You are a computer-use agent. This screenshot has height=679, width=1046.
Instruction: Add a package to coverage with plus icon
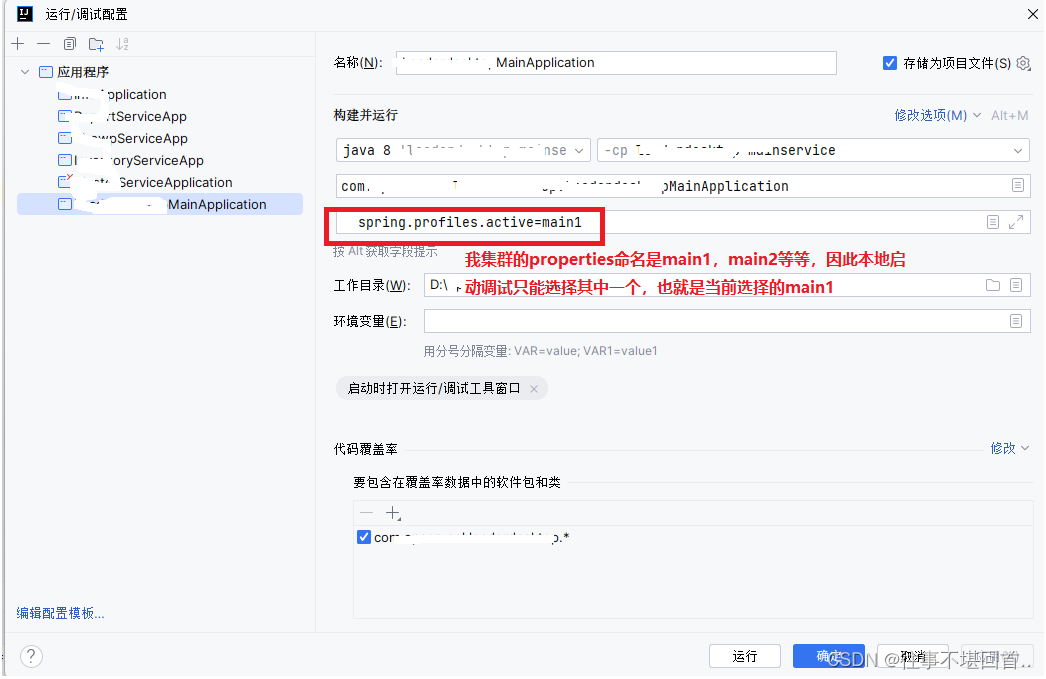click(392, 513)
